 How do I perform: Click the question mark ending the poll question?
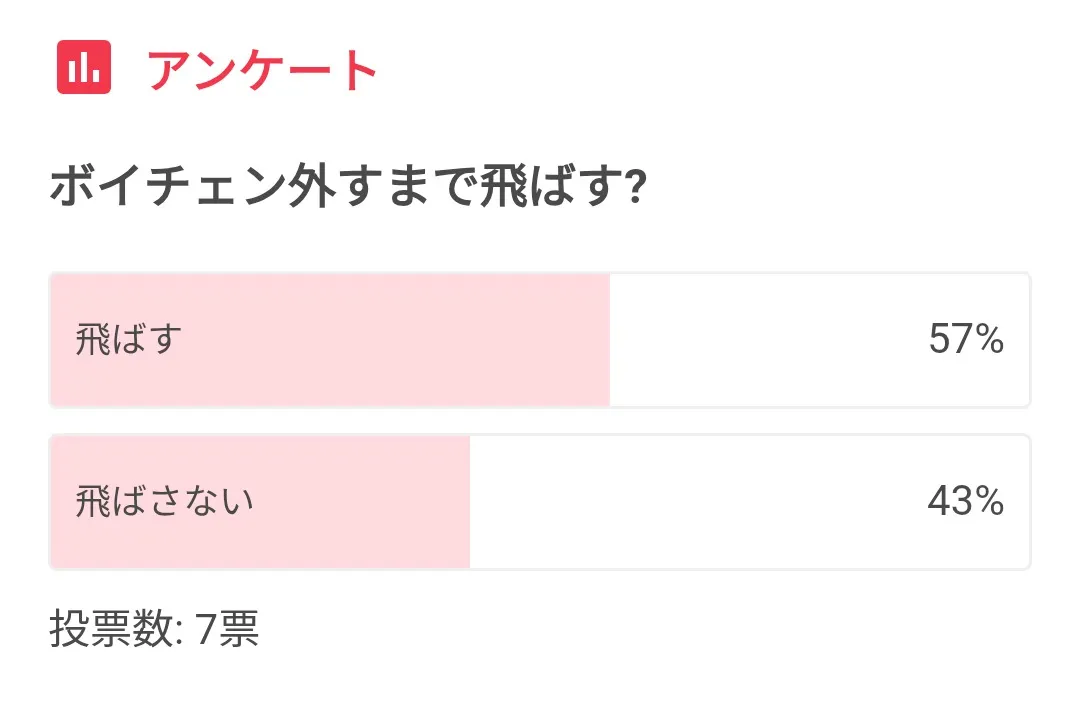coord(631,187)
